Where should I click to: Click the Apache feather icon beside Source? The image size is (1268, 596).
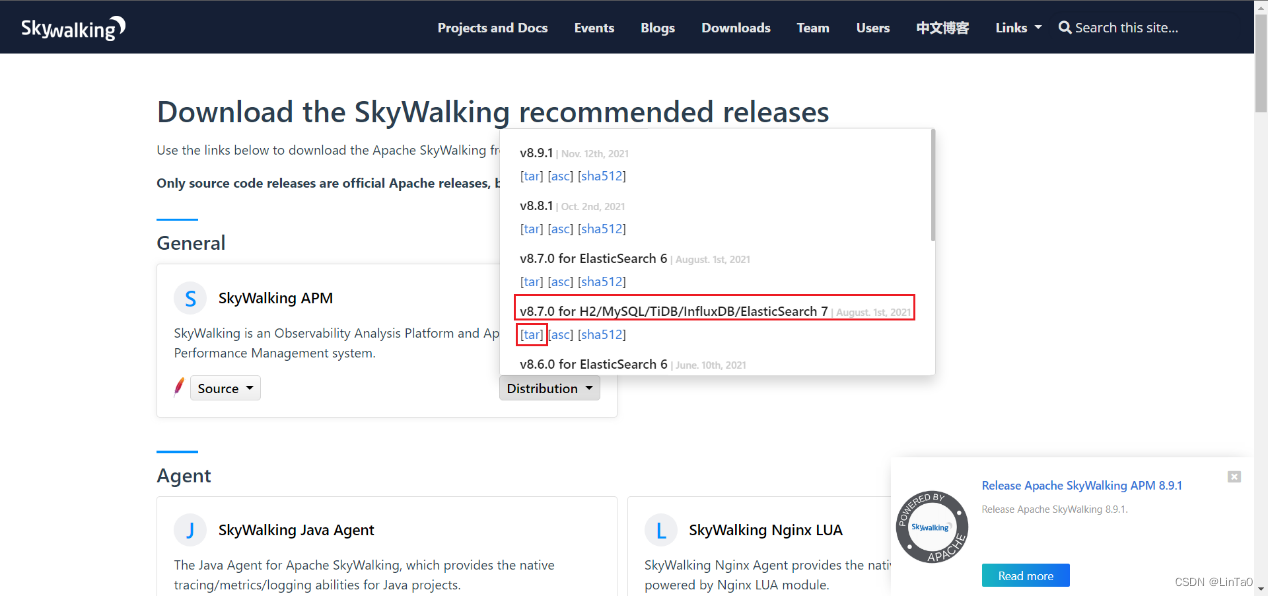pyautogui.click(x=180, y=387)
